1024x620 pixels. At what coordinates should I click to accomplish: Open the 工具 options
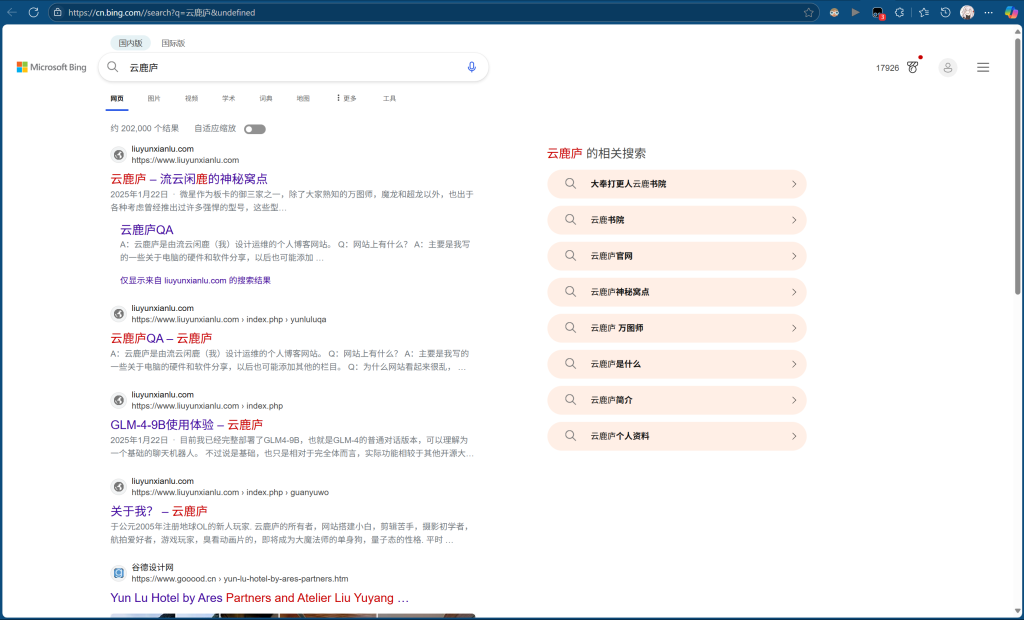[389, 98]
